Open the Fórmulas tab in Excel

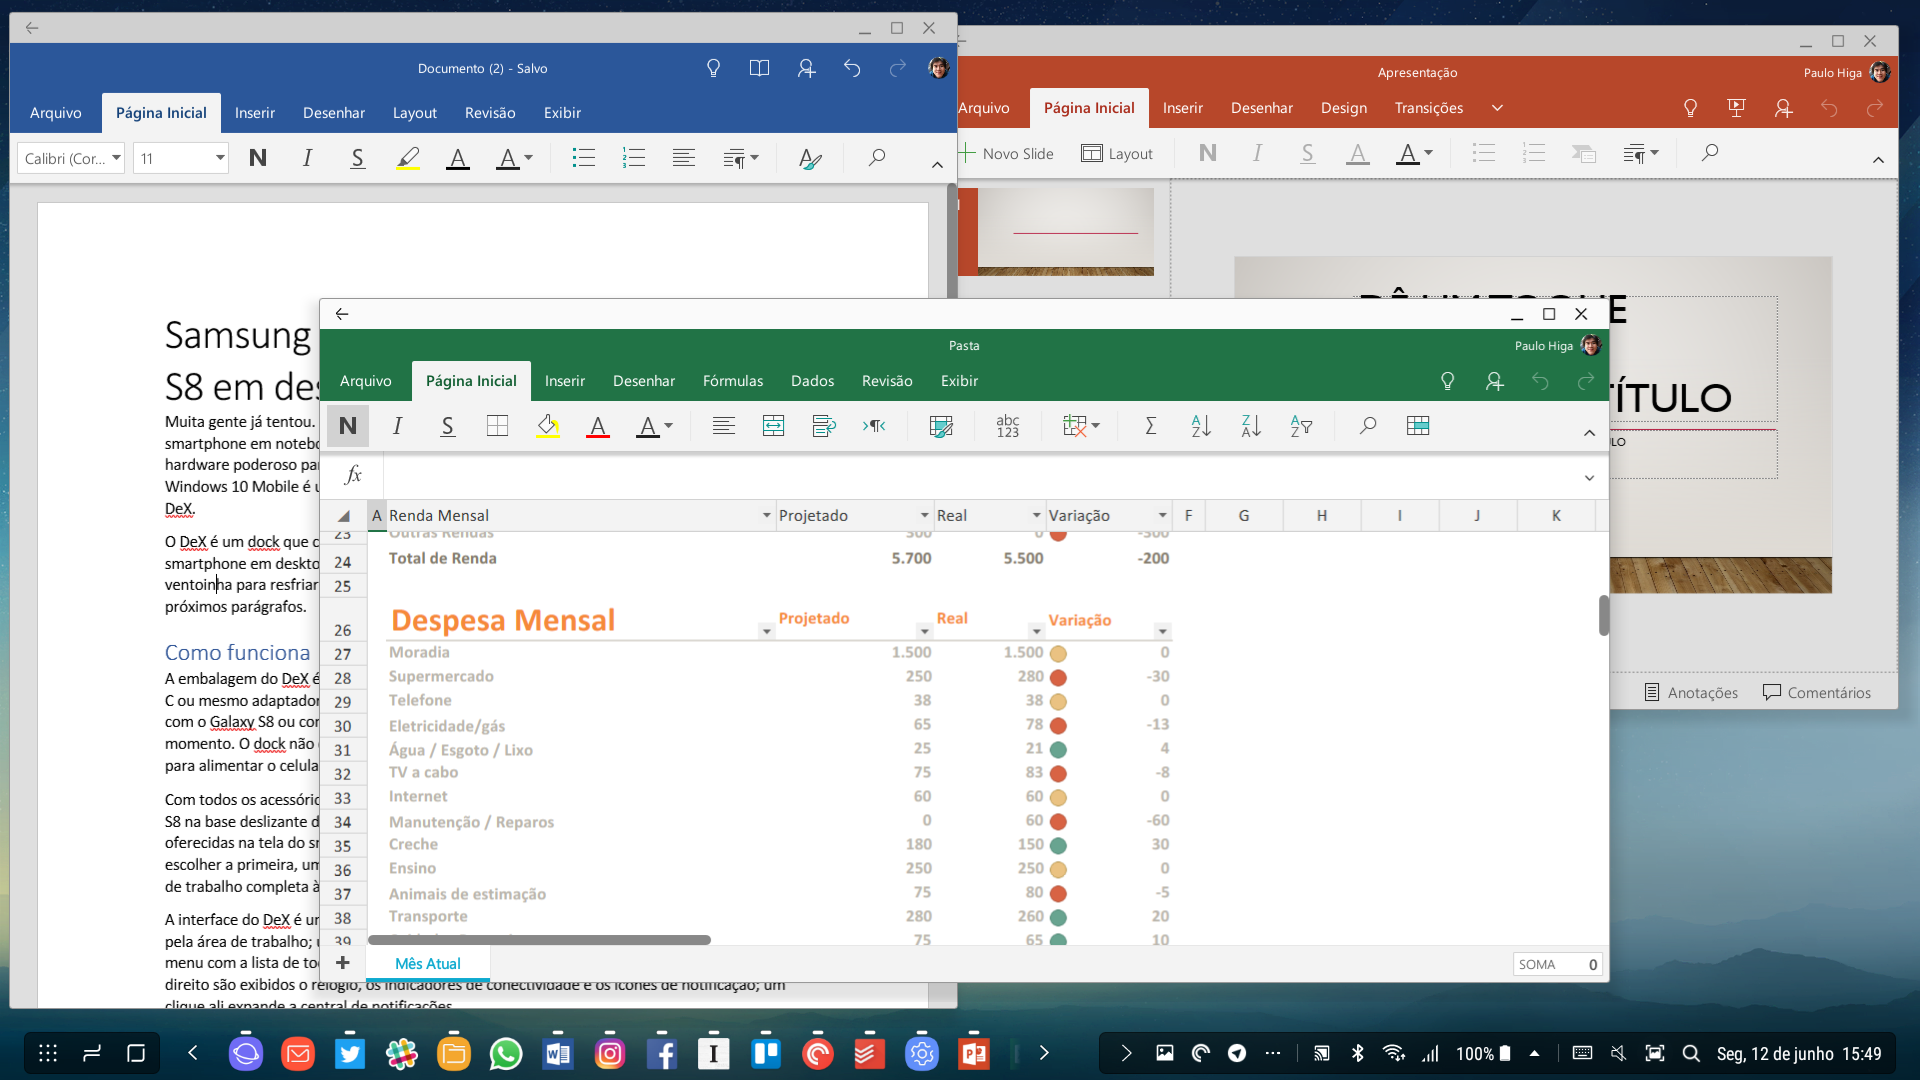tap(732, 381)
